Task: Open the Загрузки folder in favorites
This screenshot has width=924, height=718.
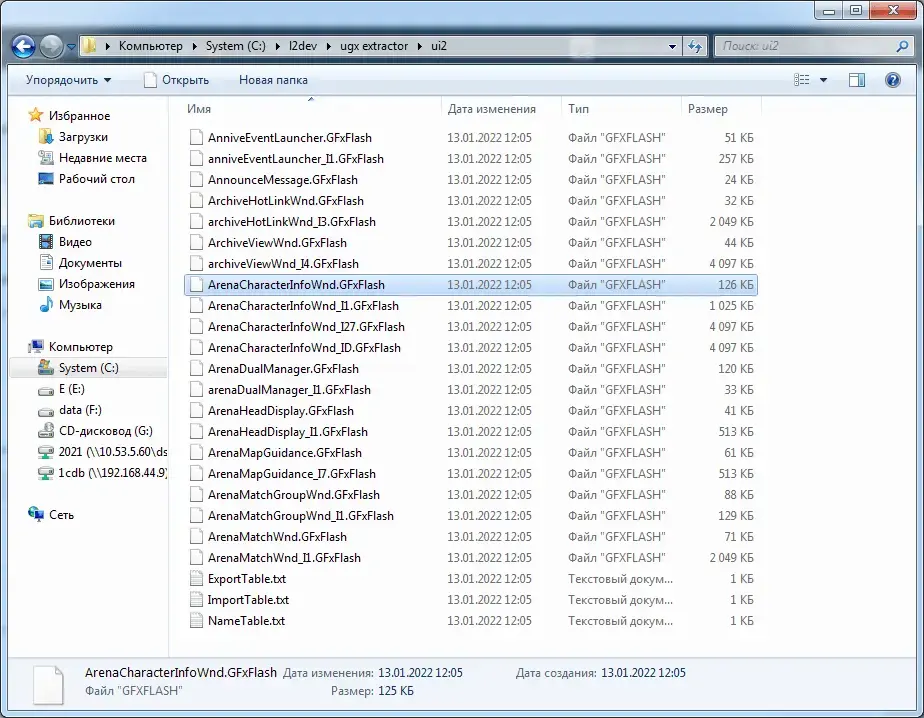Action: point(83,137)
